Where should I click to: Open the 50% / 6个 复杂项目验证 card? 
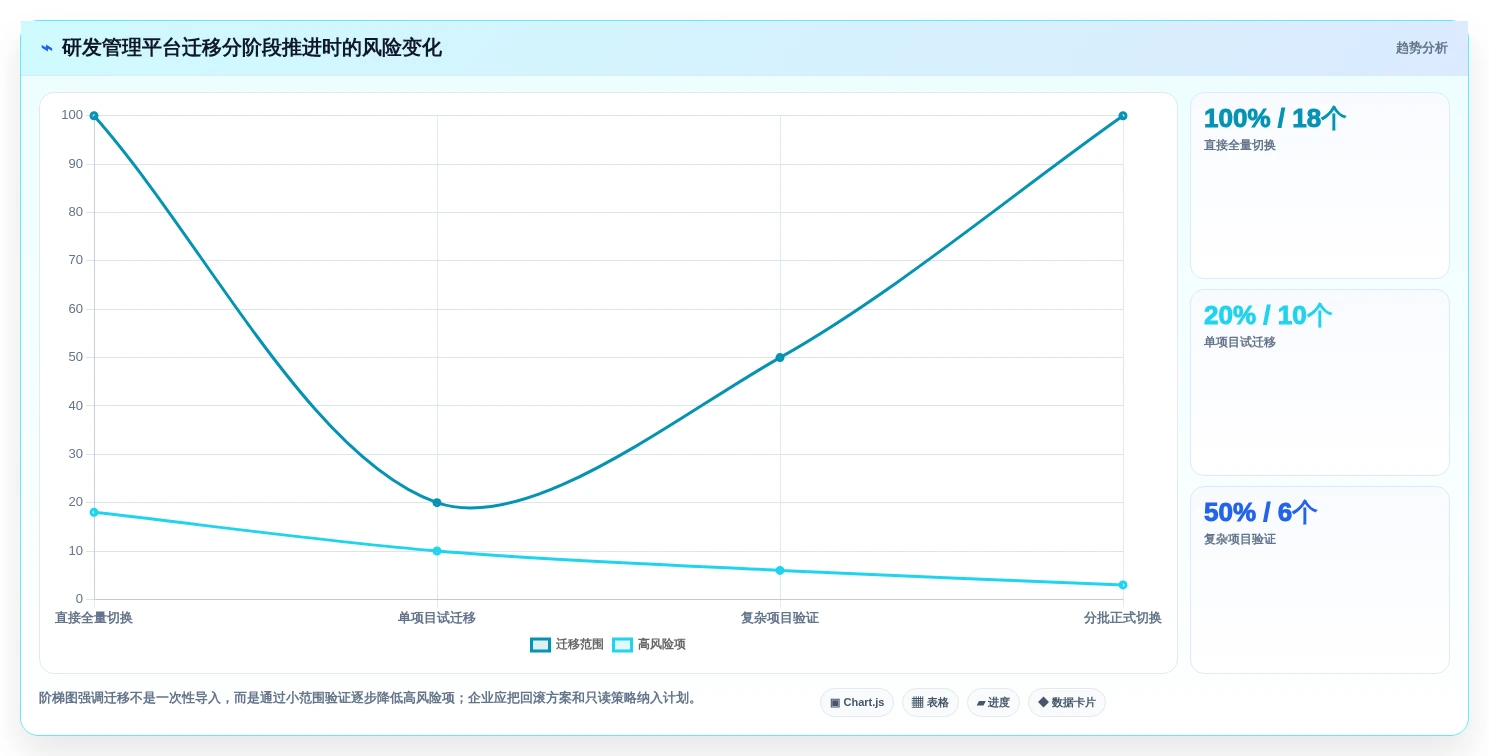pos(1319,580)
